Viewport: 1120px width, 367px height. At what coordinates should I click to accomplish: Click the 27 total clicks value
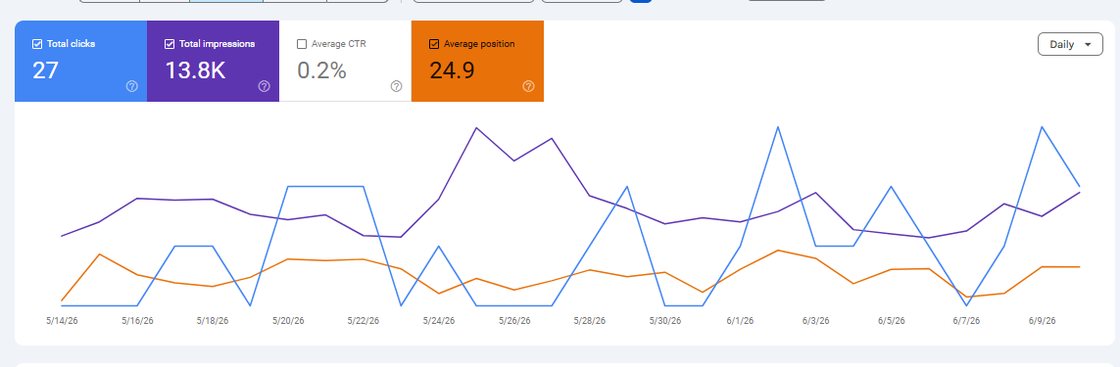pos(45,71)
